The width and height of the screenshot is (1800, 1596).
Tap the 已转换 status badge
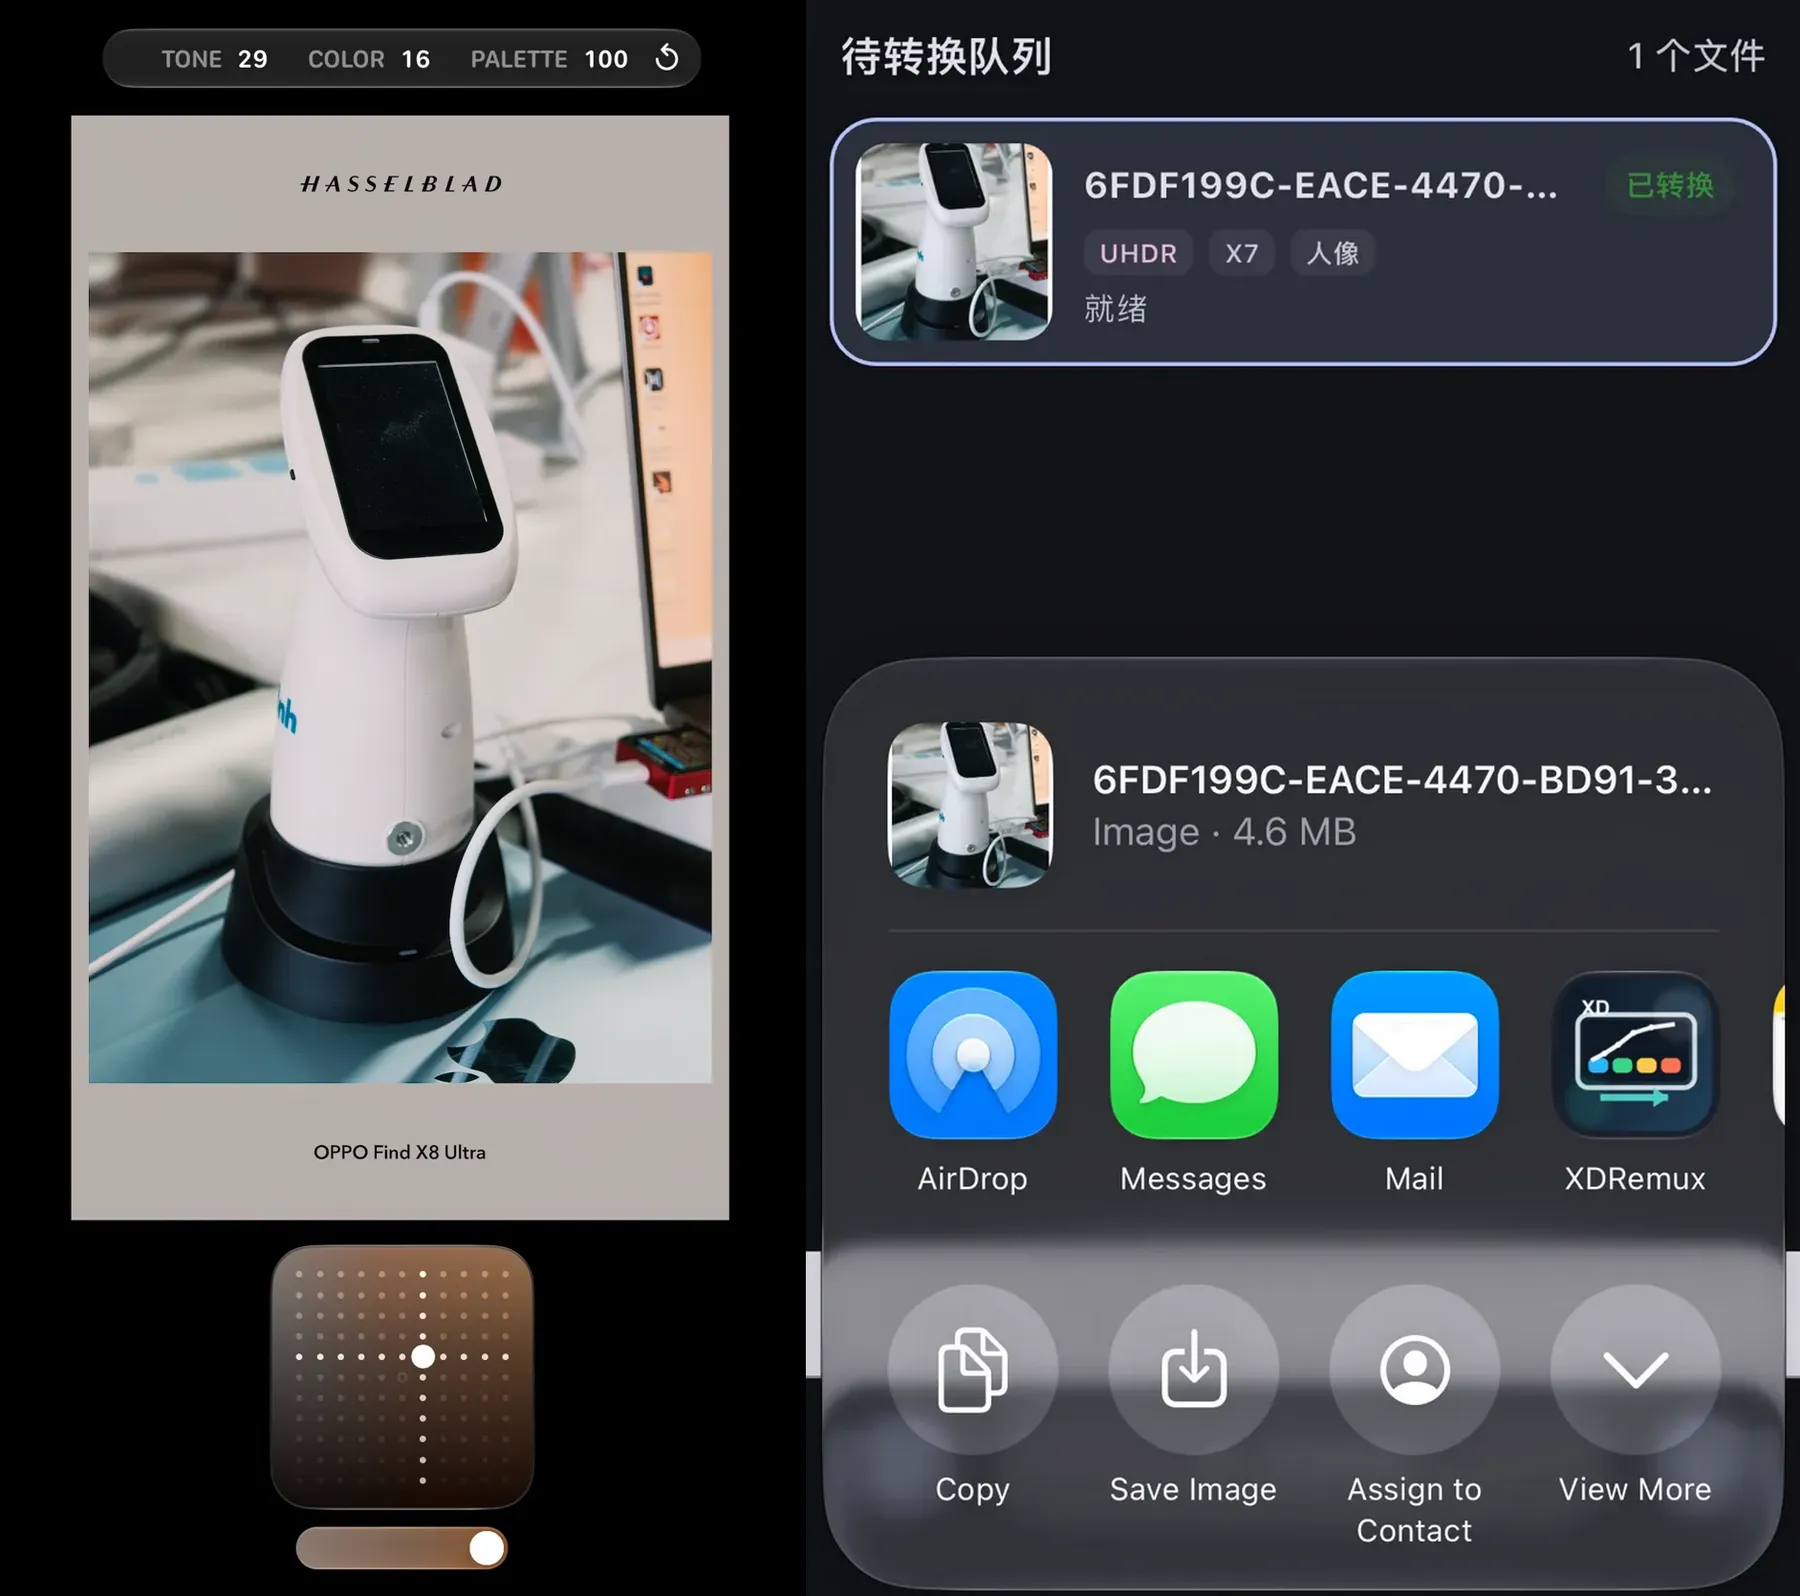[1669, 185]
